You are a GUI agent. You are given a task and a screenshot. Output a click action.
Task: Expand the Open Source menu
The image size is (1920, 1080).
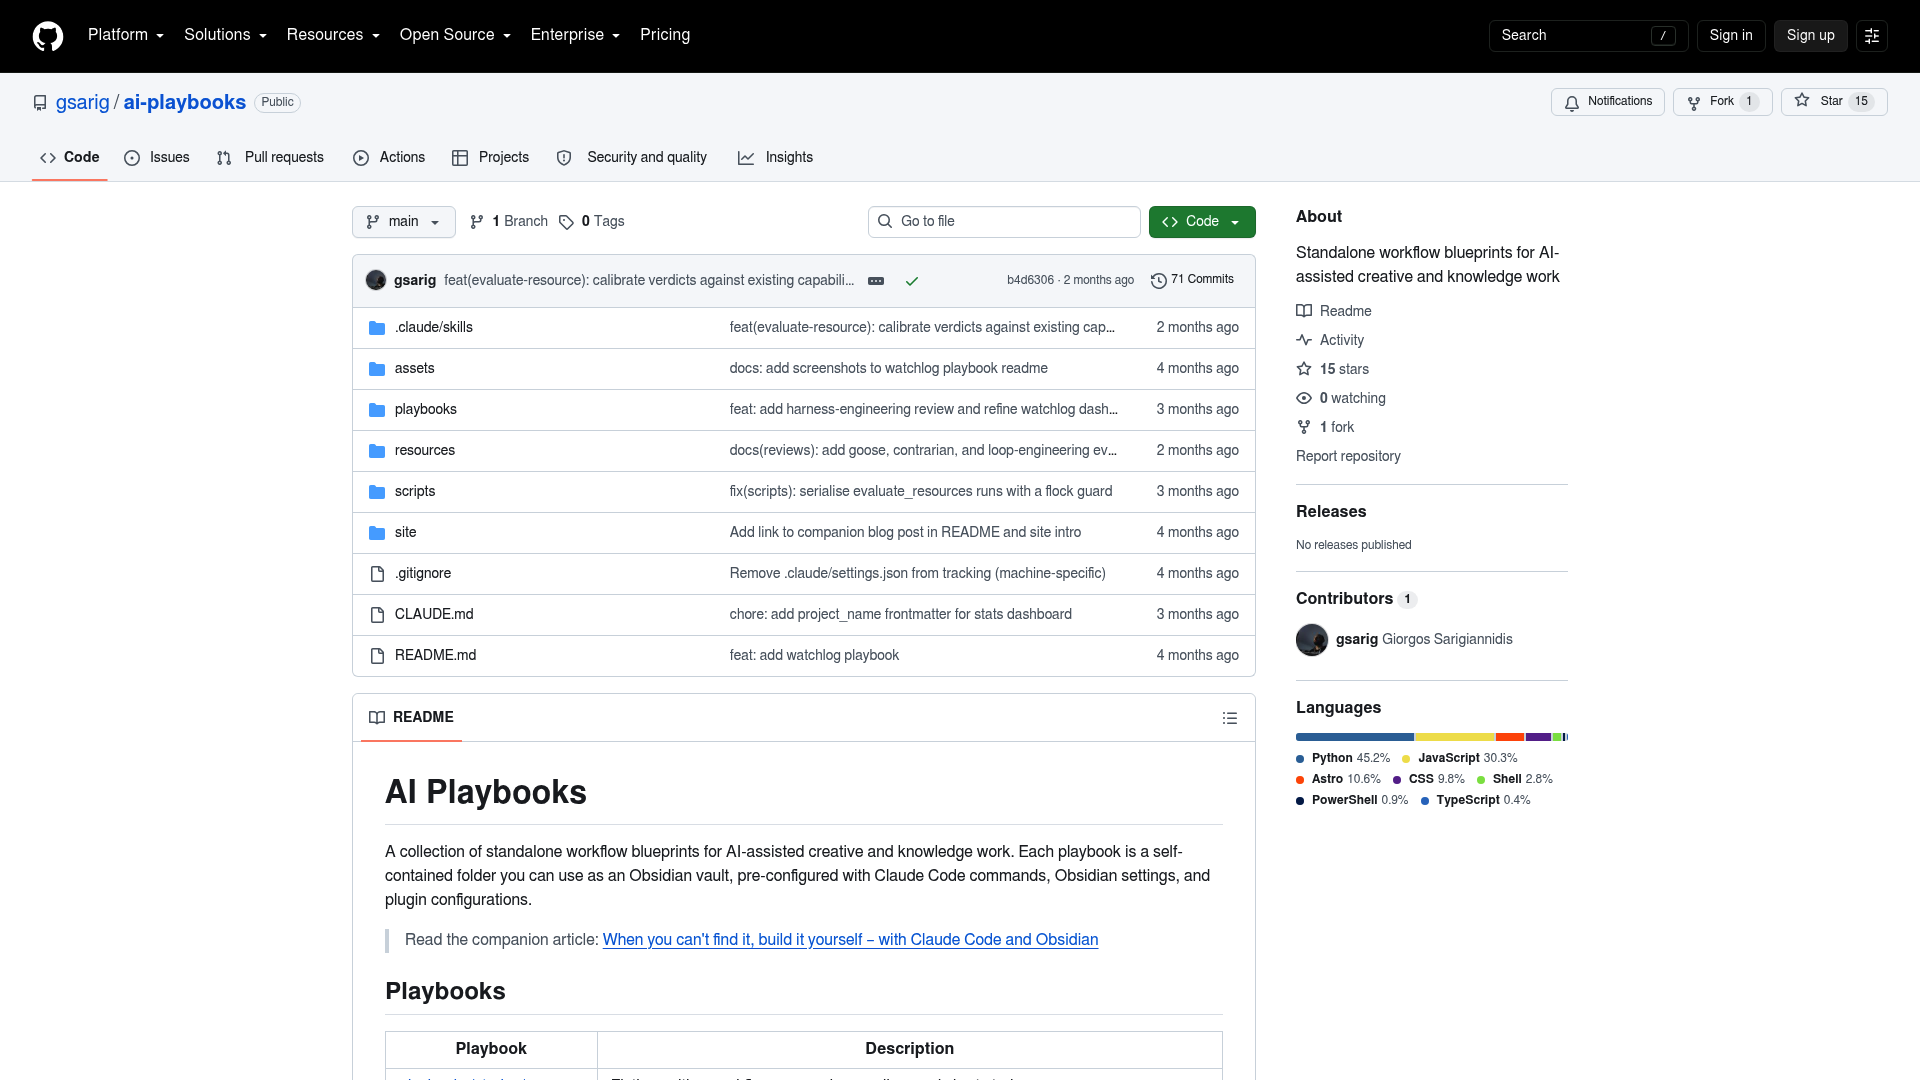[455, 35]
